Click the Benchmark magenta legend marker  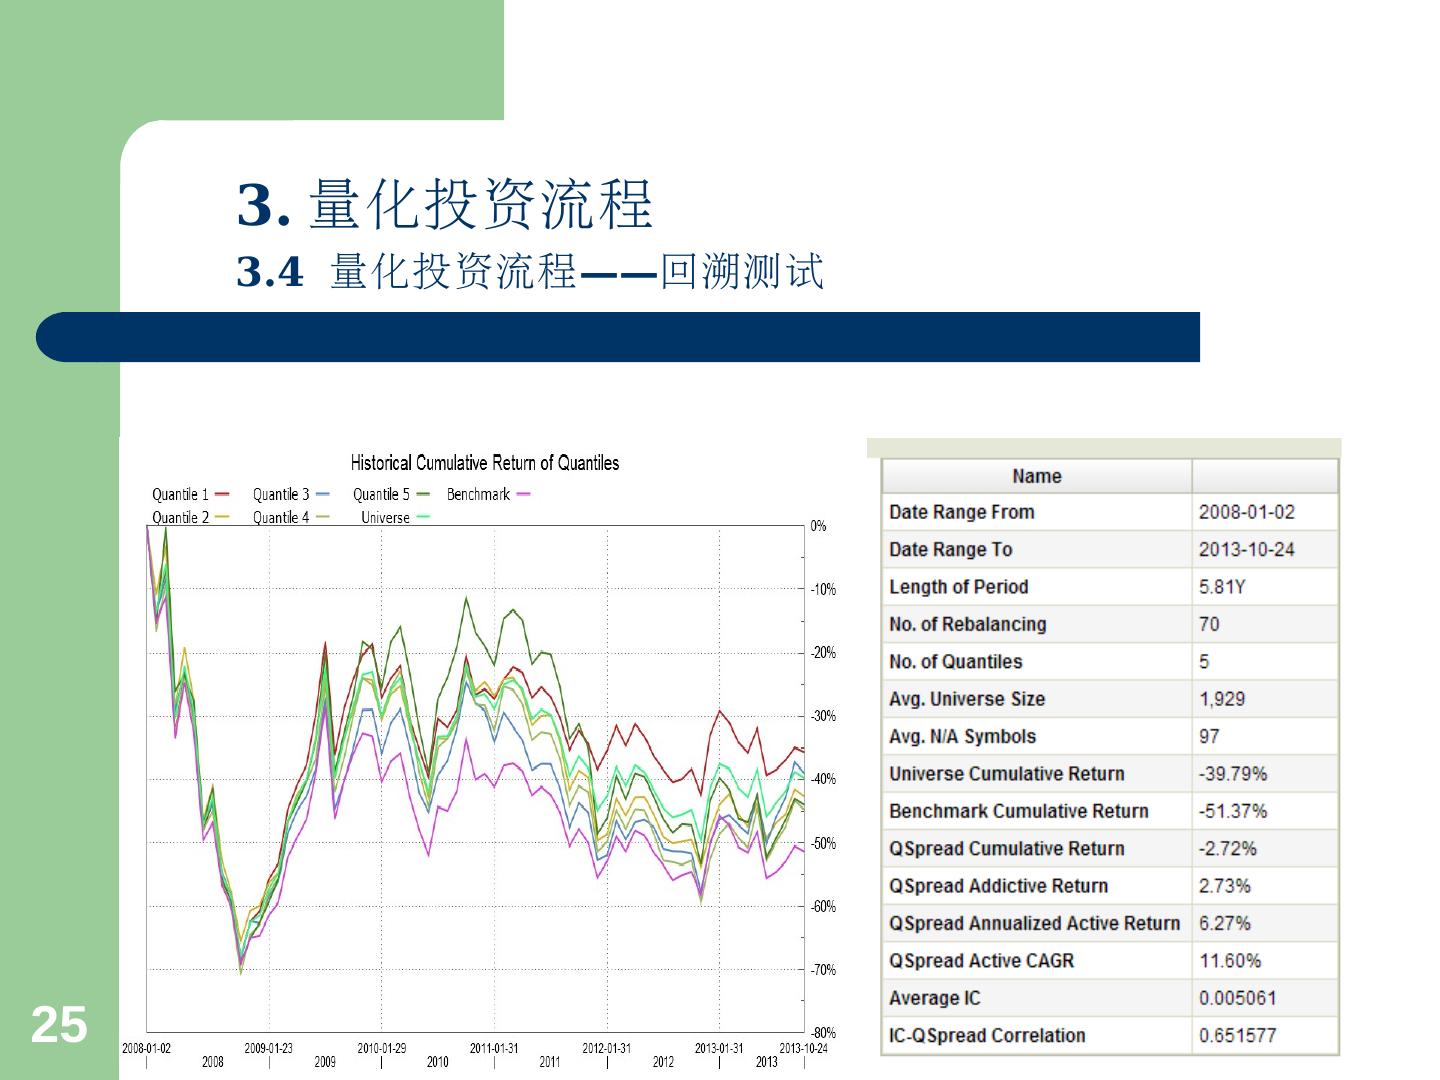[x=523, y=494]
